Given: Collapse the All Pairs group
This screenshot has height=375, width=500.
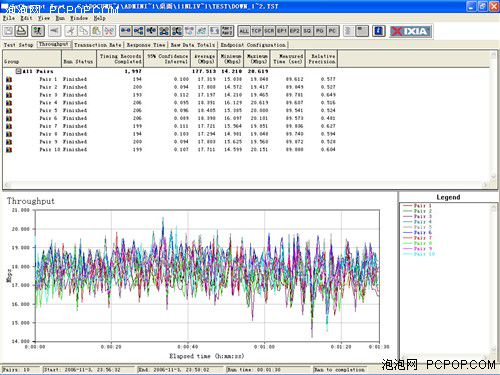Looking at the screenshot, I should click(x=19, y=71).
